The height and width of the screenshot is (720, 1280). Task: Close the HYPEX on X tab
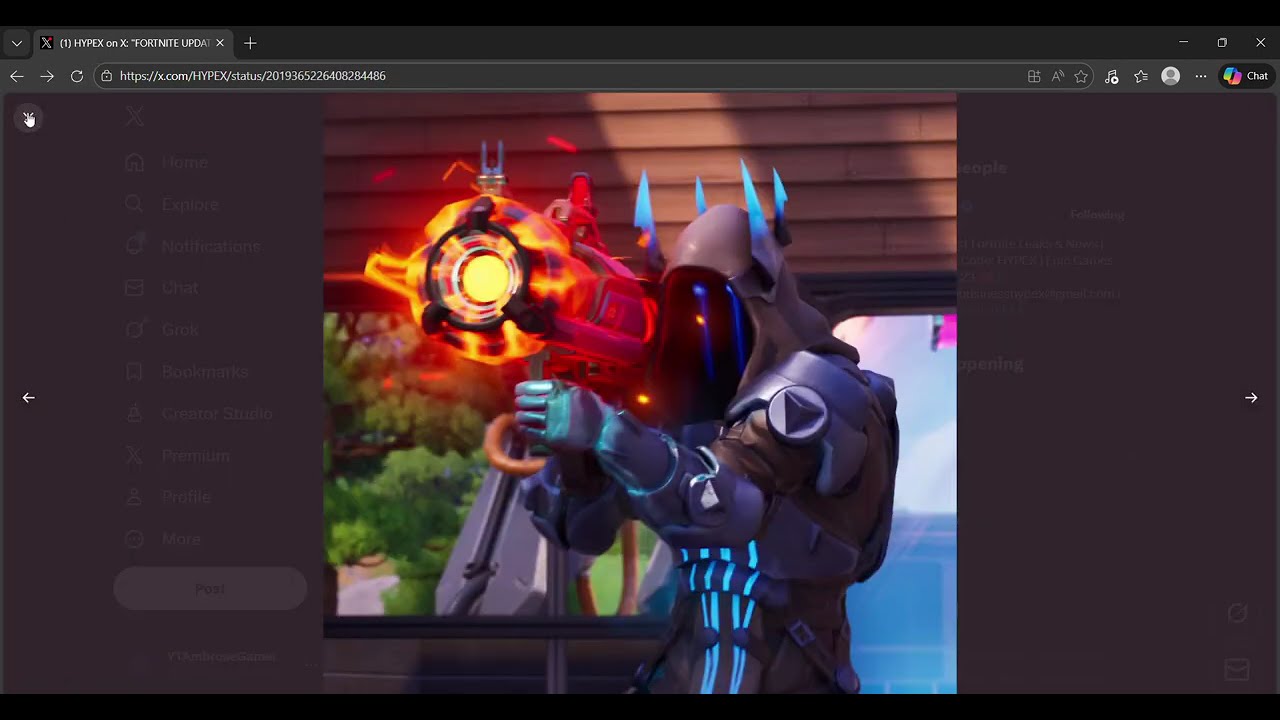click(220, 43)
